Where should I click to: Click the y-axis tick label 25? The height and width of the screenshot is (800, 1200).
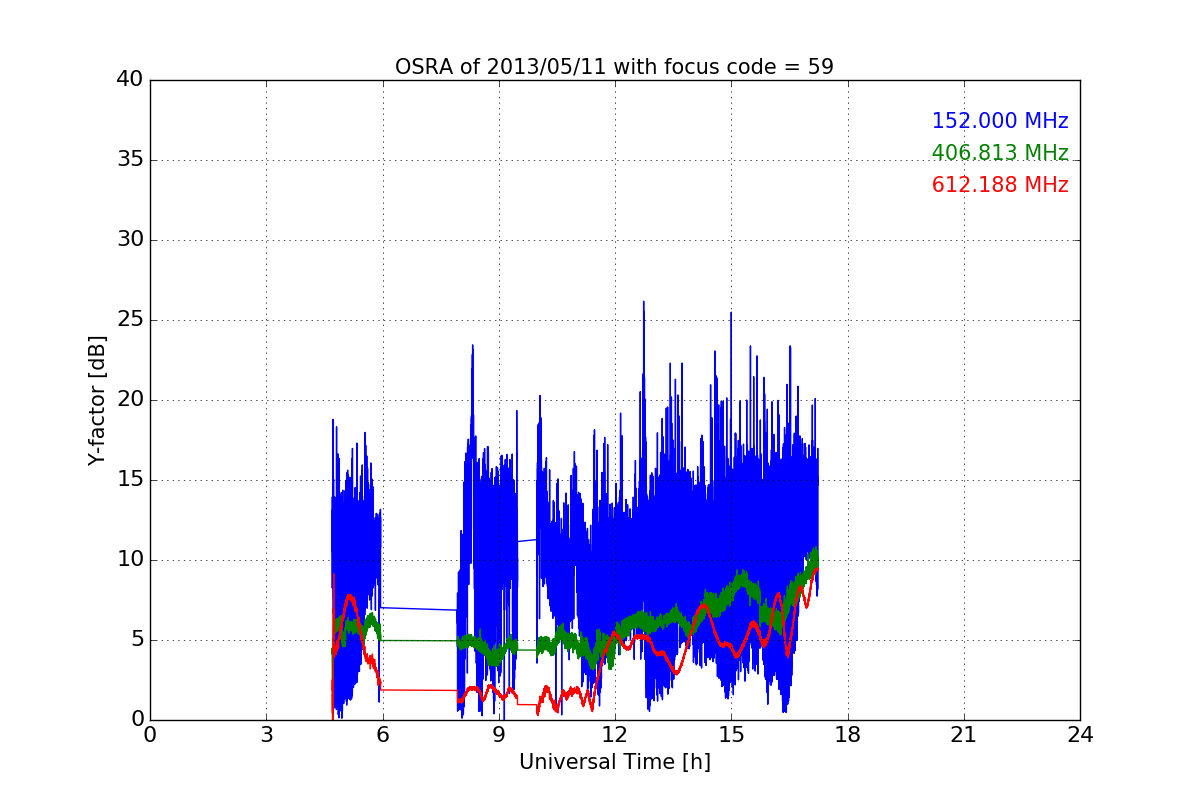coord(130,320)
